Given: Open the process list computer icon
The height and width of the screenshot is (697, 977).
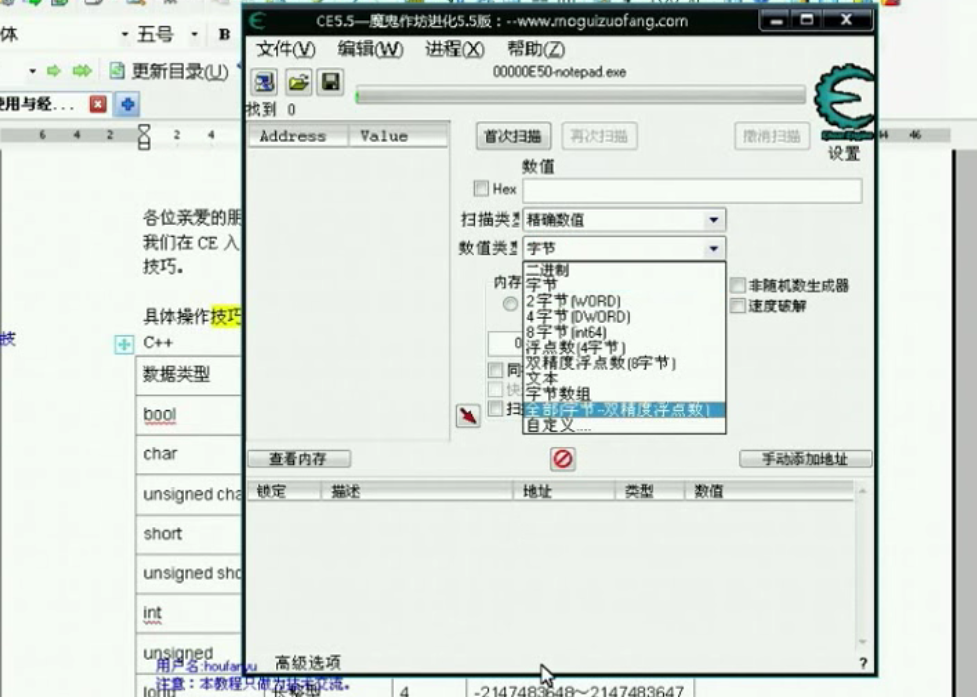Looking at the screenshot, I should click(x=264, y=82).
